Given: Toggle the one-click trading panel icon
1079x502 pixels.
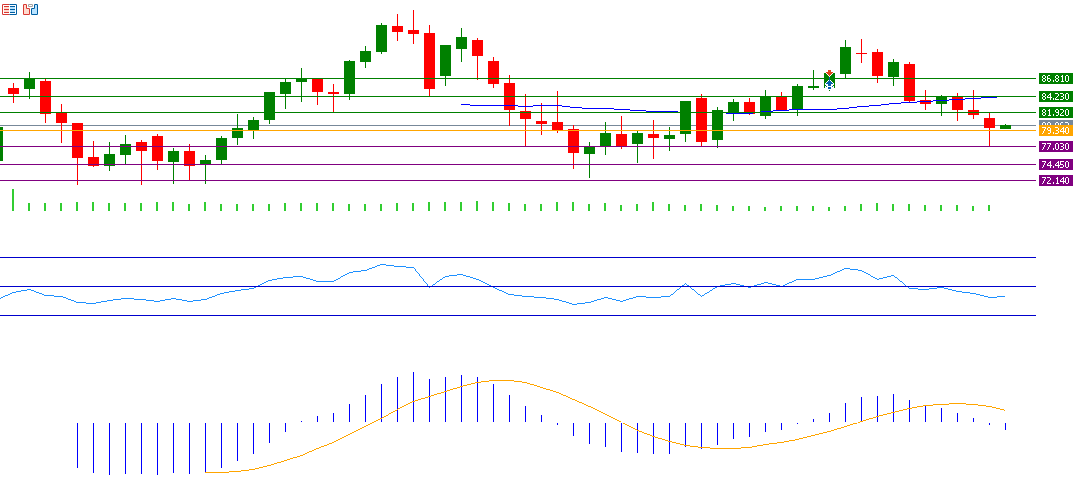Looking at the screenshot, I should pos(31,9).
